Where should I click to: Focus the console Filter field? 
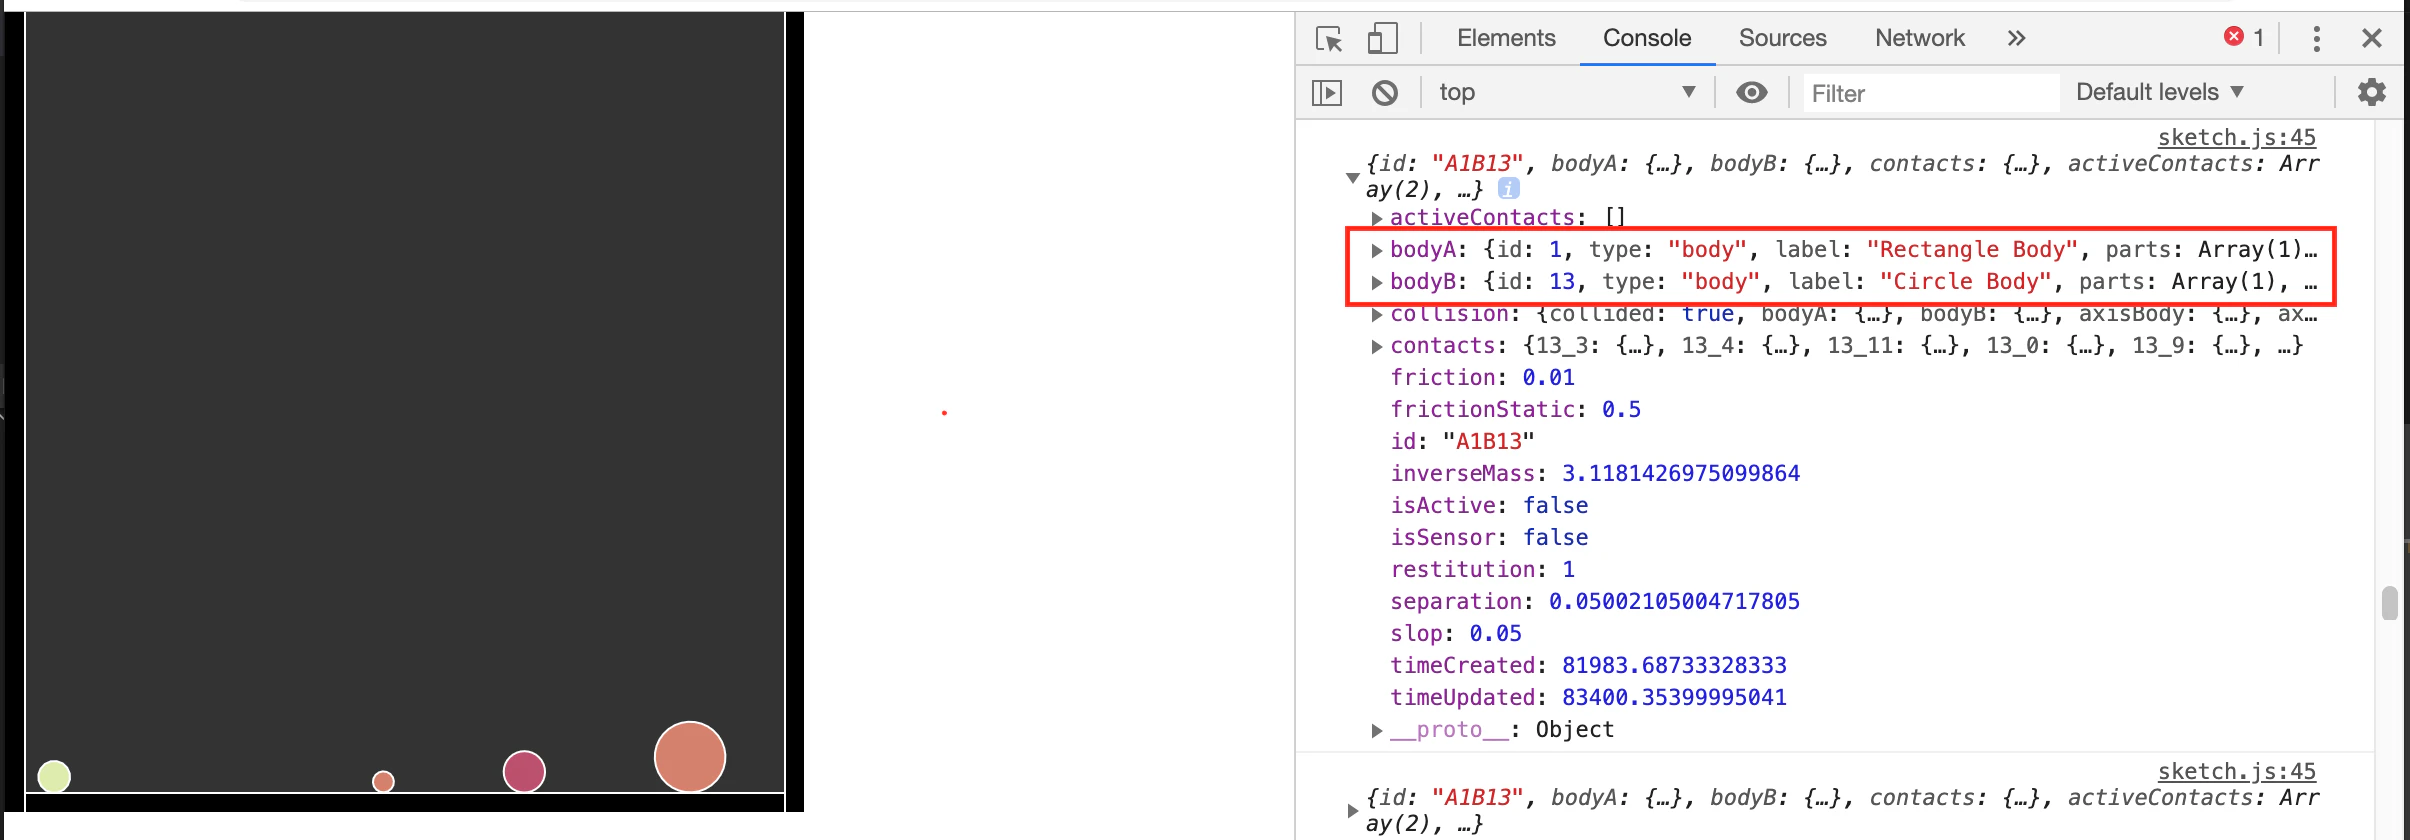tap(1930, 93)
